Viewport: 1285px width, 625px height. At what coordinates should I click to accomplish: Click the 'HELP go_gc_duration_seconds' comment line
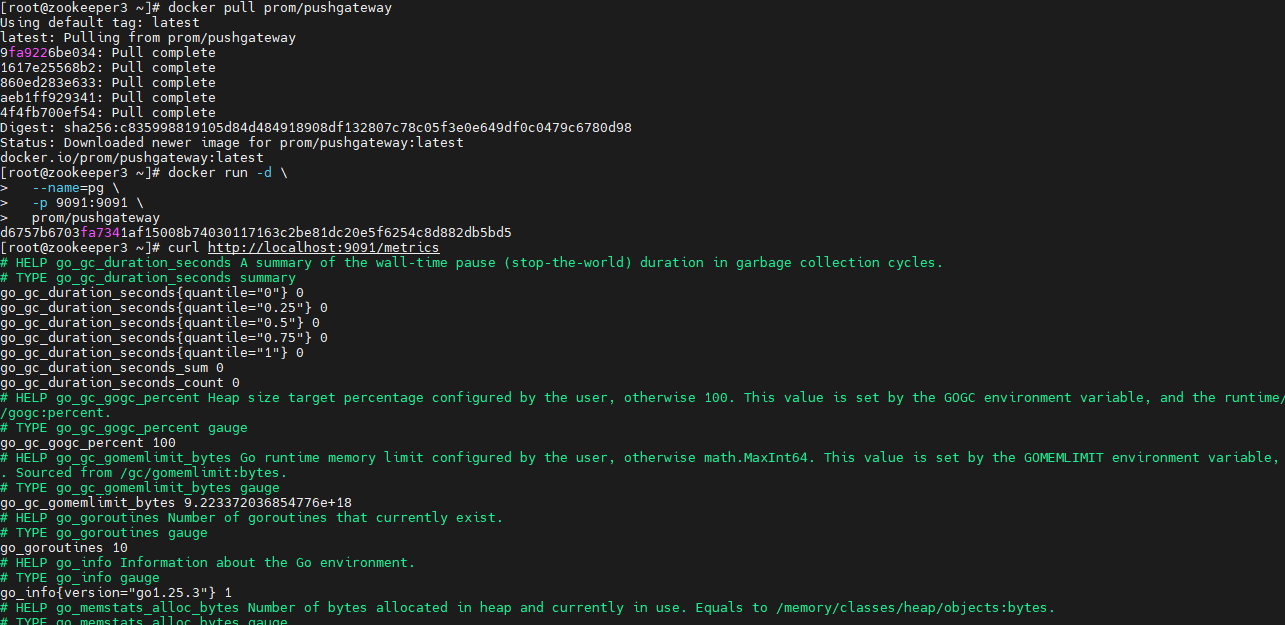471,263
